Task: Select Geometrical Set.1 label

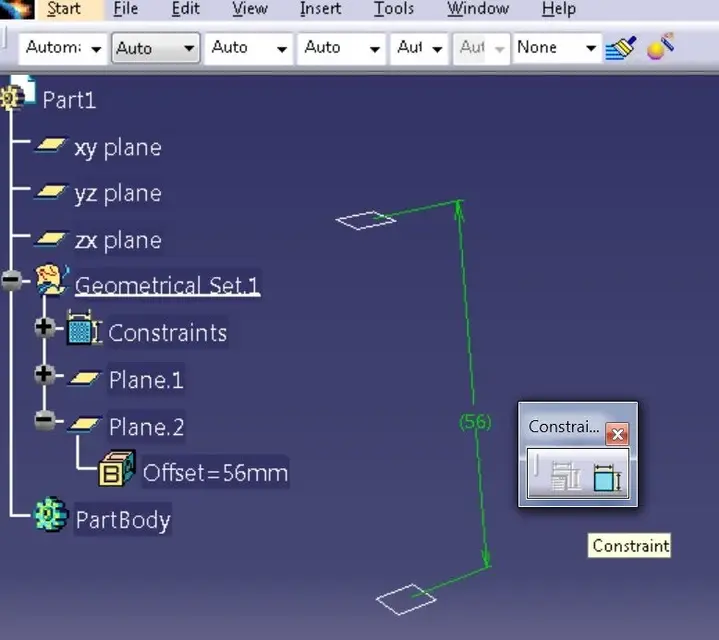Action: coord(167,285)
